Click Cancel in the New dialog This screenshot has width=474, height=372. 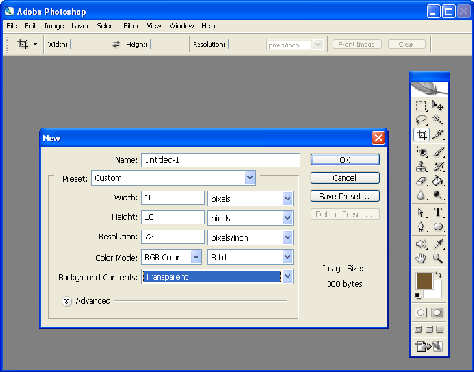[345, 178]
